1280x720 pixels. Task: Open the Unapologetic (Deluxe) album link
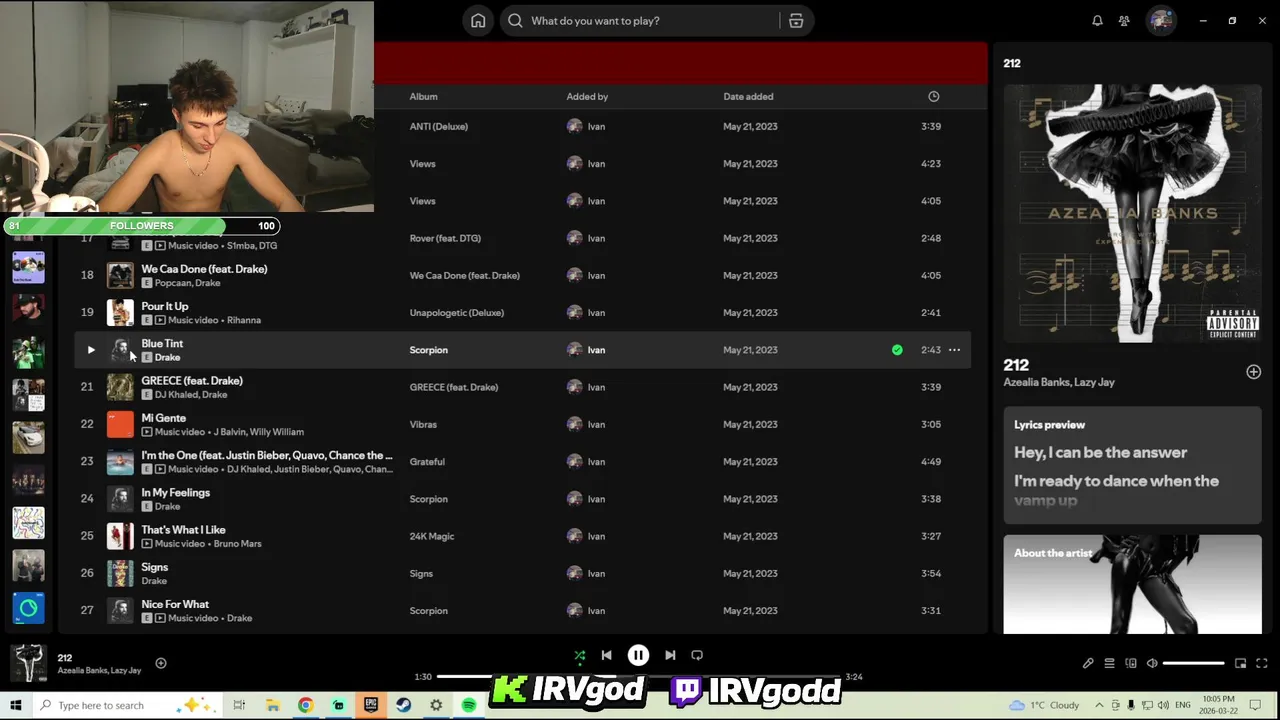pyautogui.click(x=456, y=313)
